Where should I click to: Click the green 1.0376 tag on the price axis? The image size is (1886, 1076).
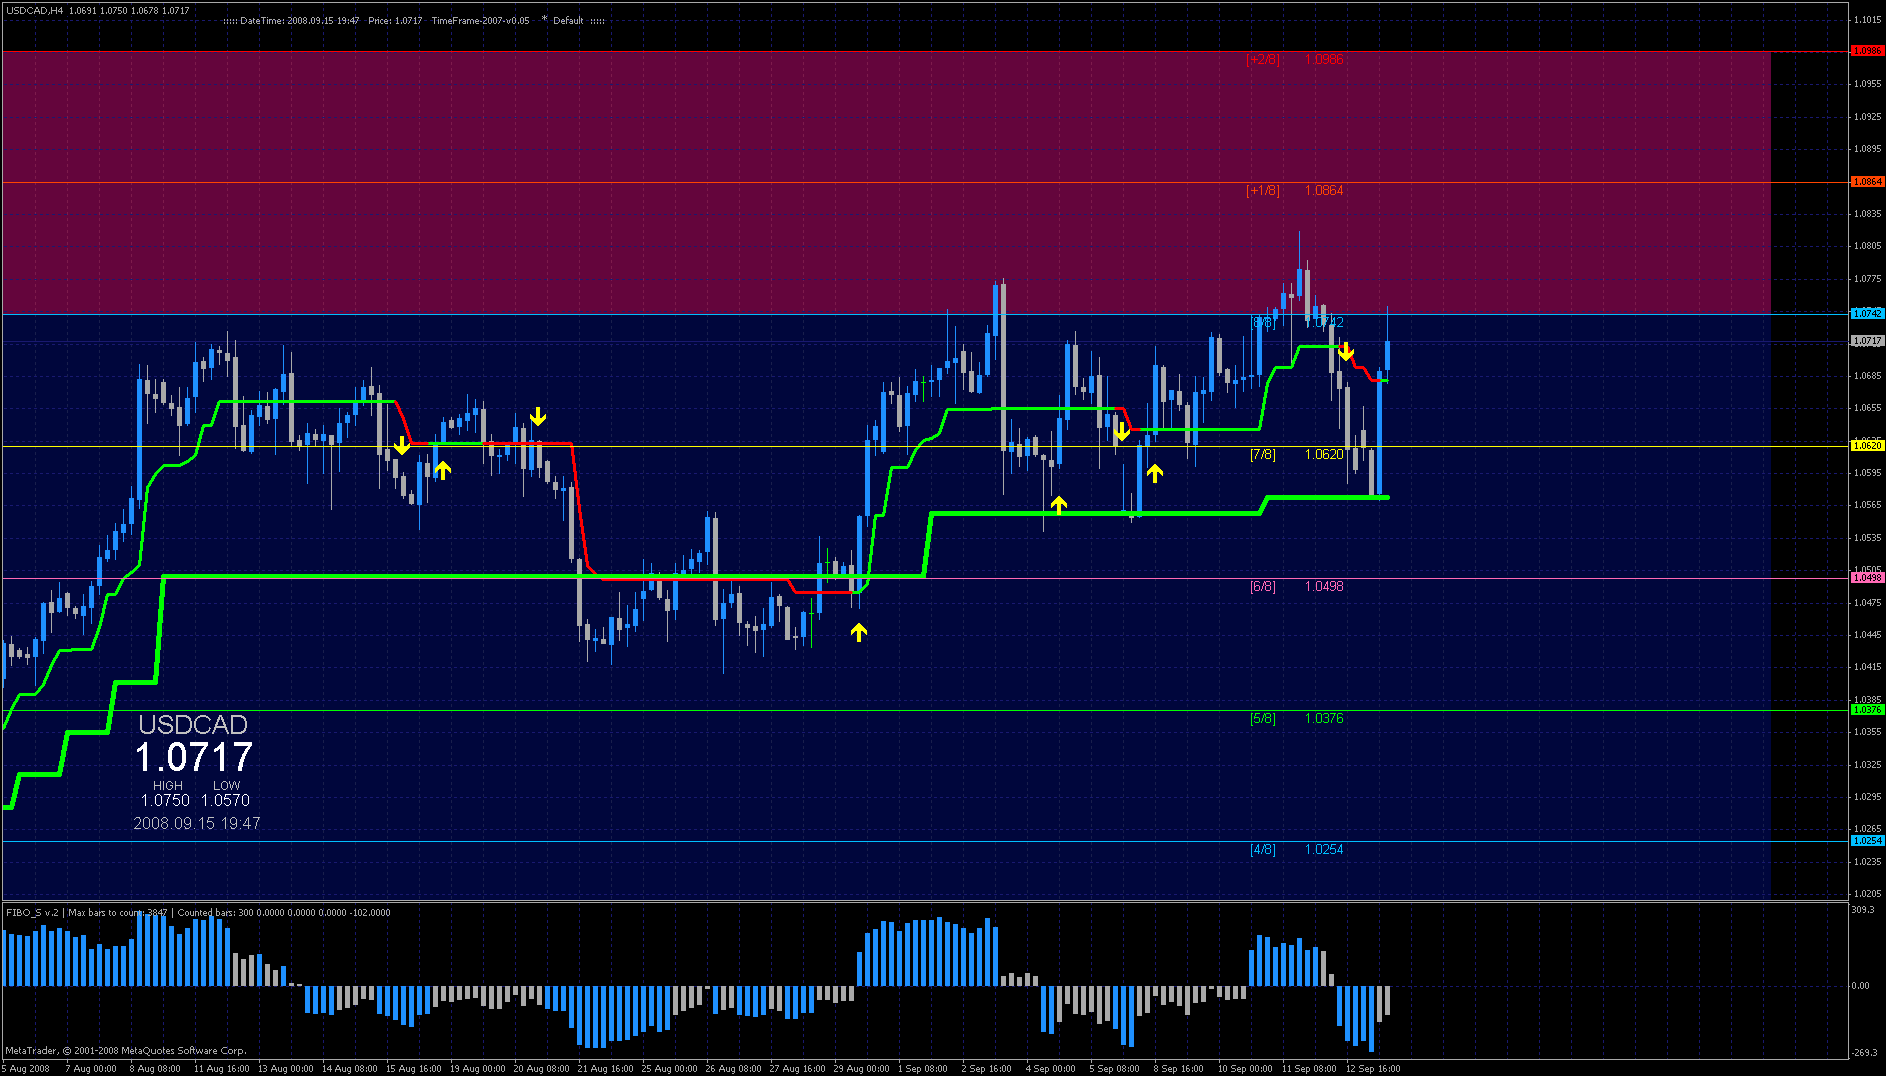(1867, 710)
